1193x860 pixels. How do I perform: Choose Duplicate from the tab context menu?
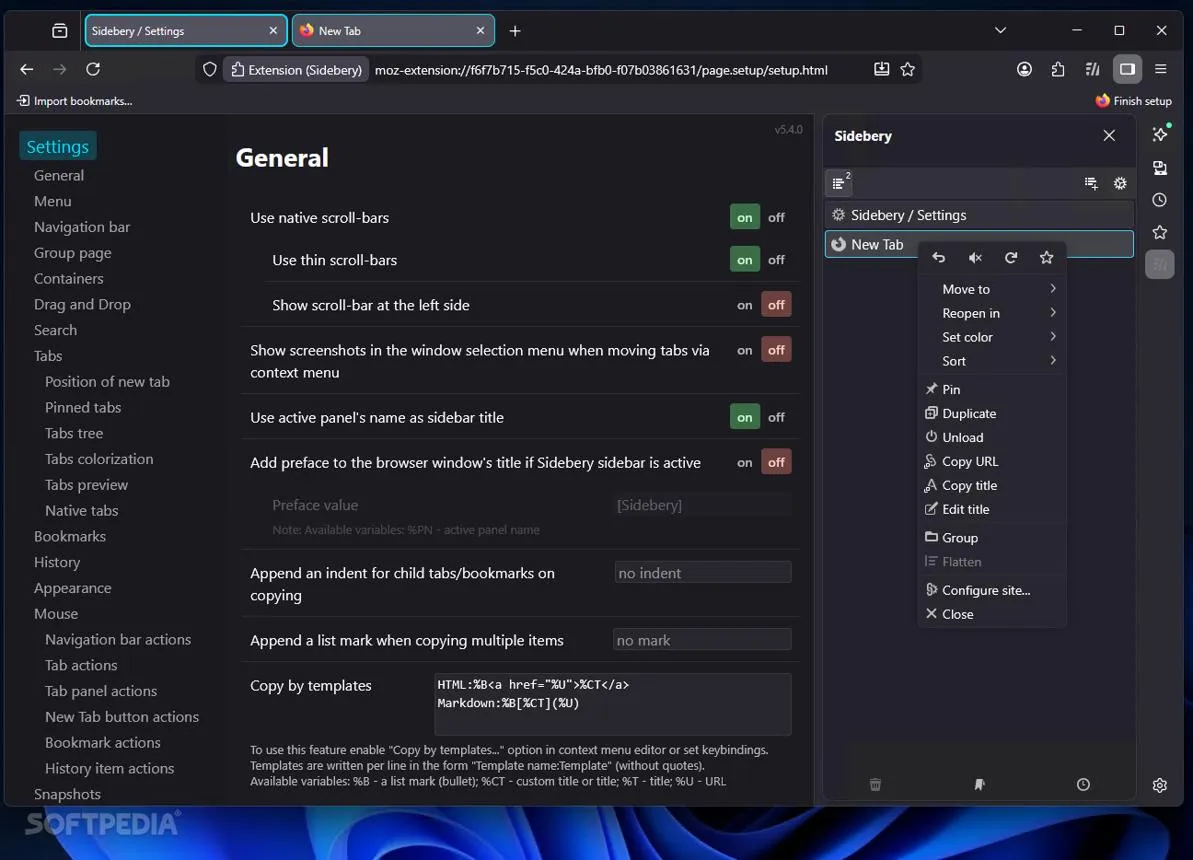tap(991, 413)
